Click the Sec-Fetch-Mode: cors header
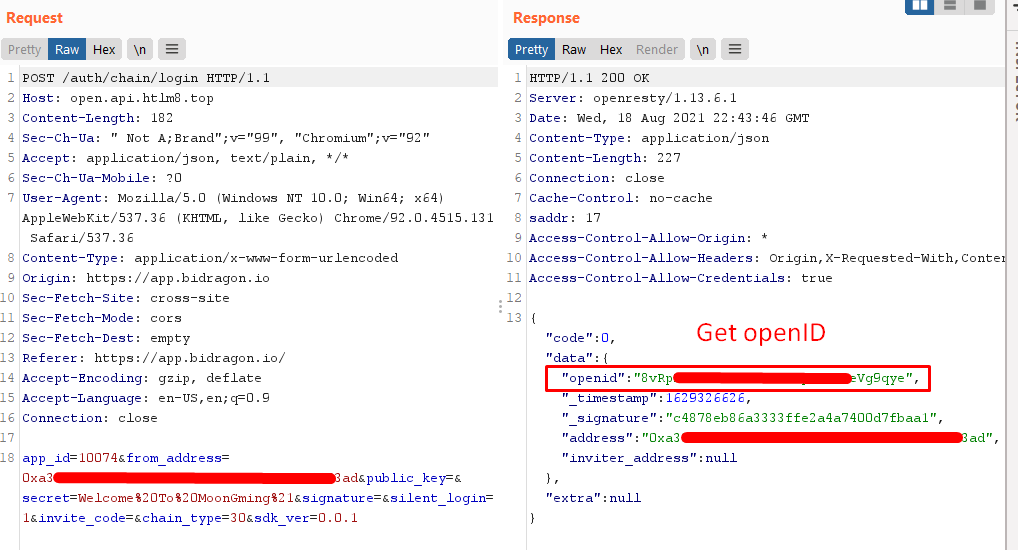The height and width of the screenshot is (550, 1018). pyautogui.click(x=102, y=318)
